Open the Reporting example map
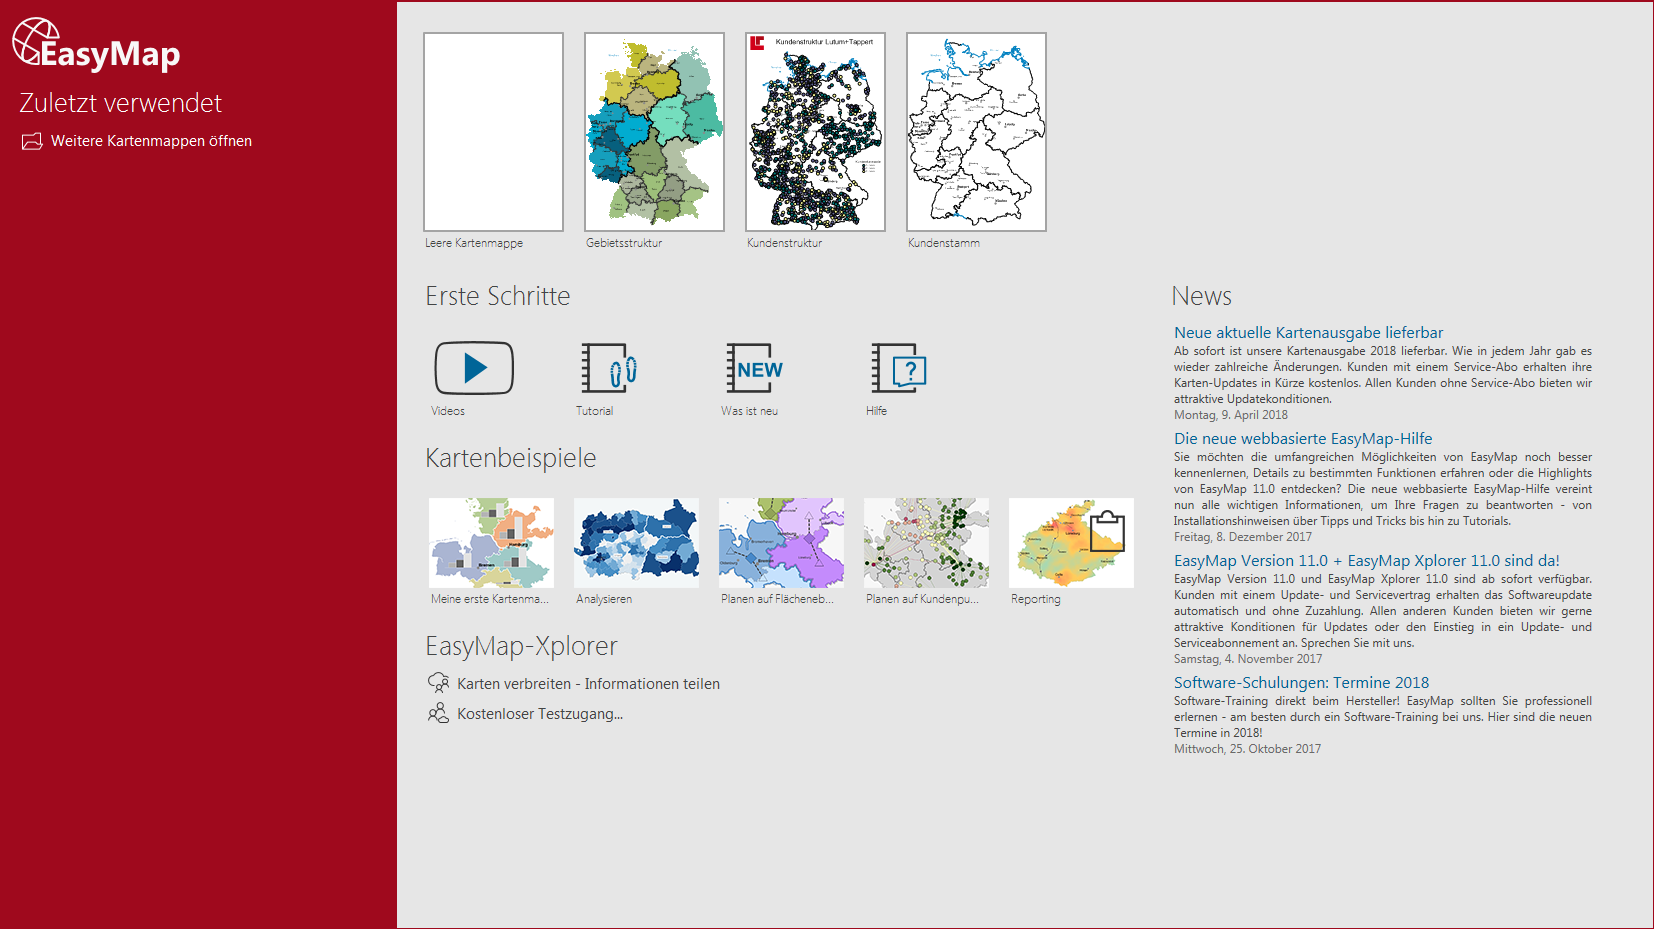Viewport: 1654px width, 929px height. point(1071,543)
